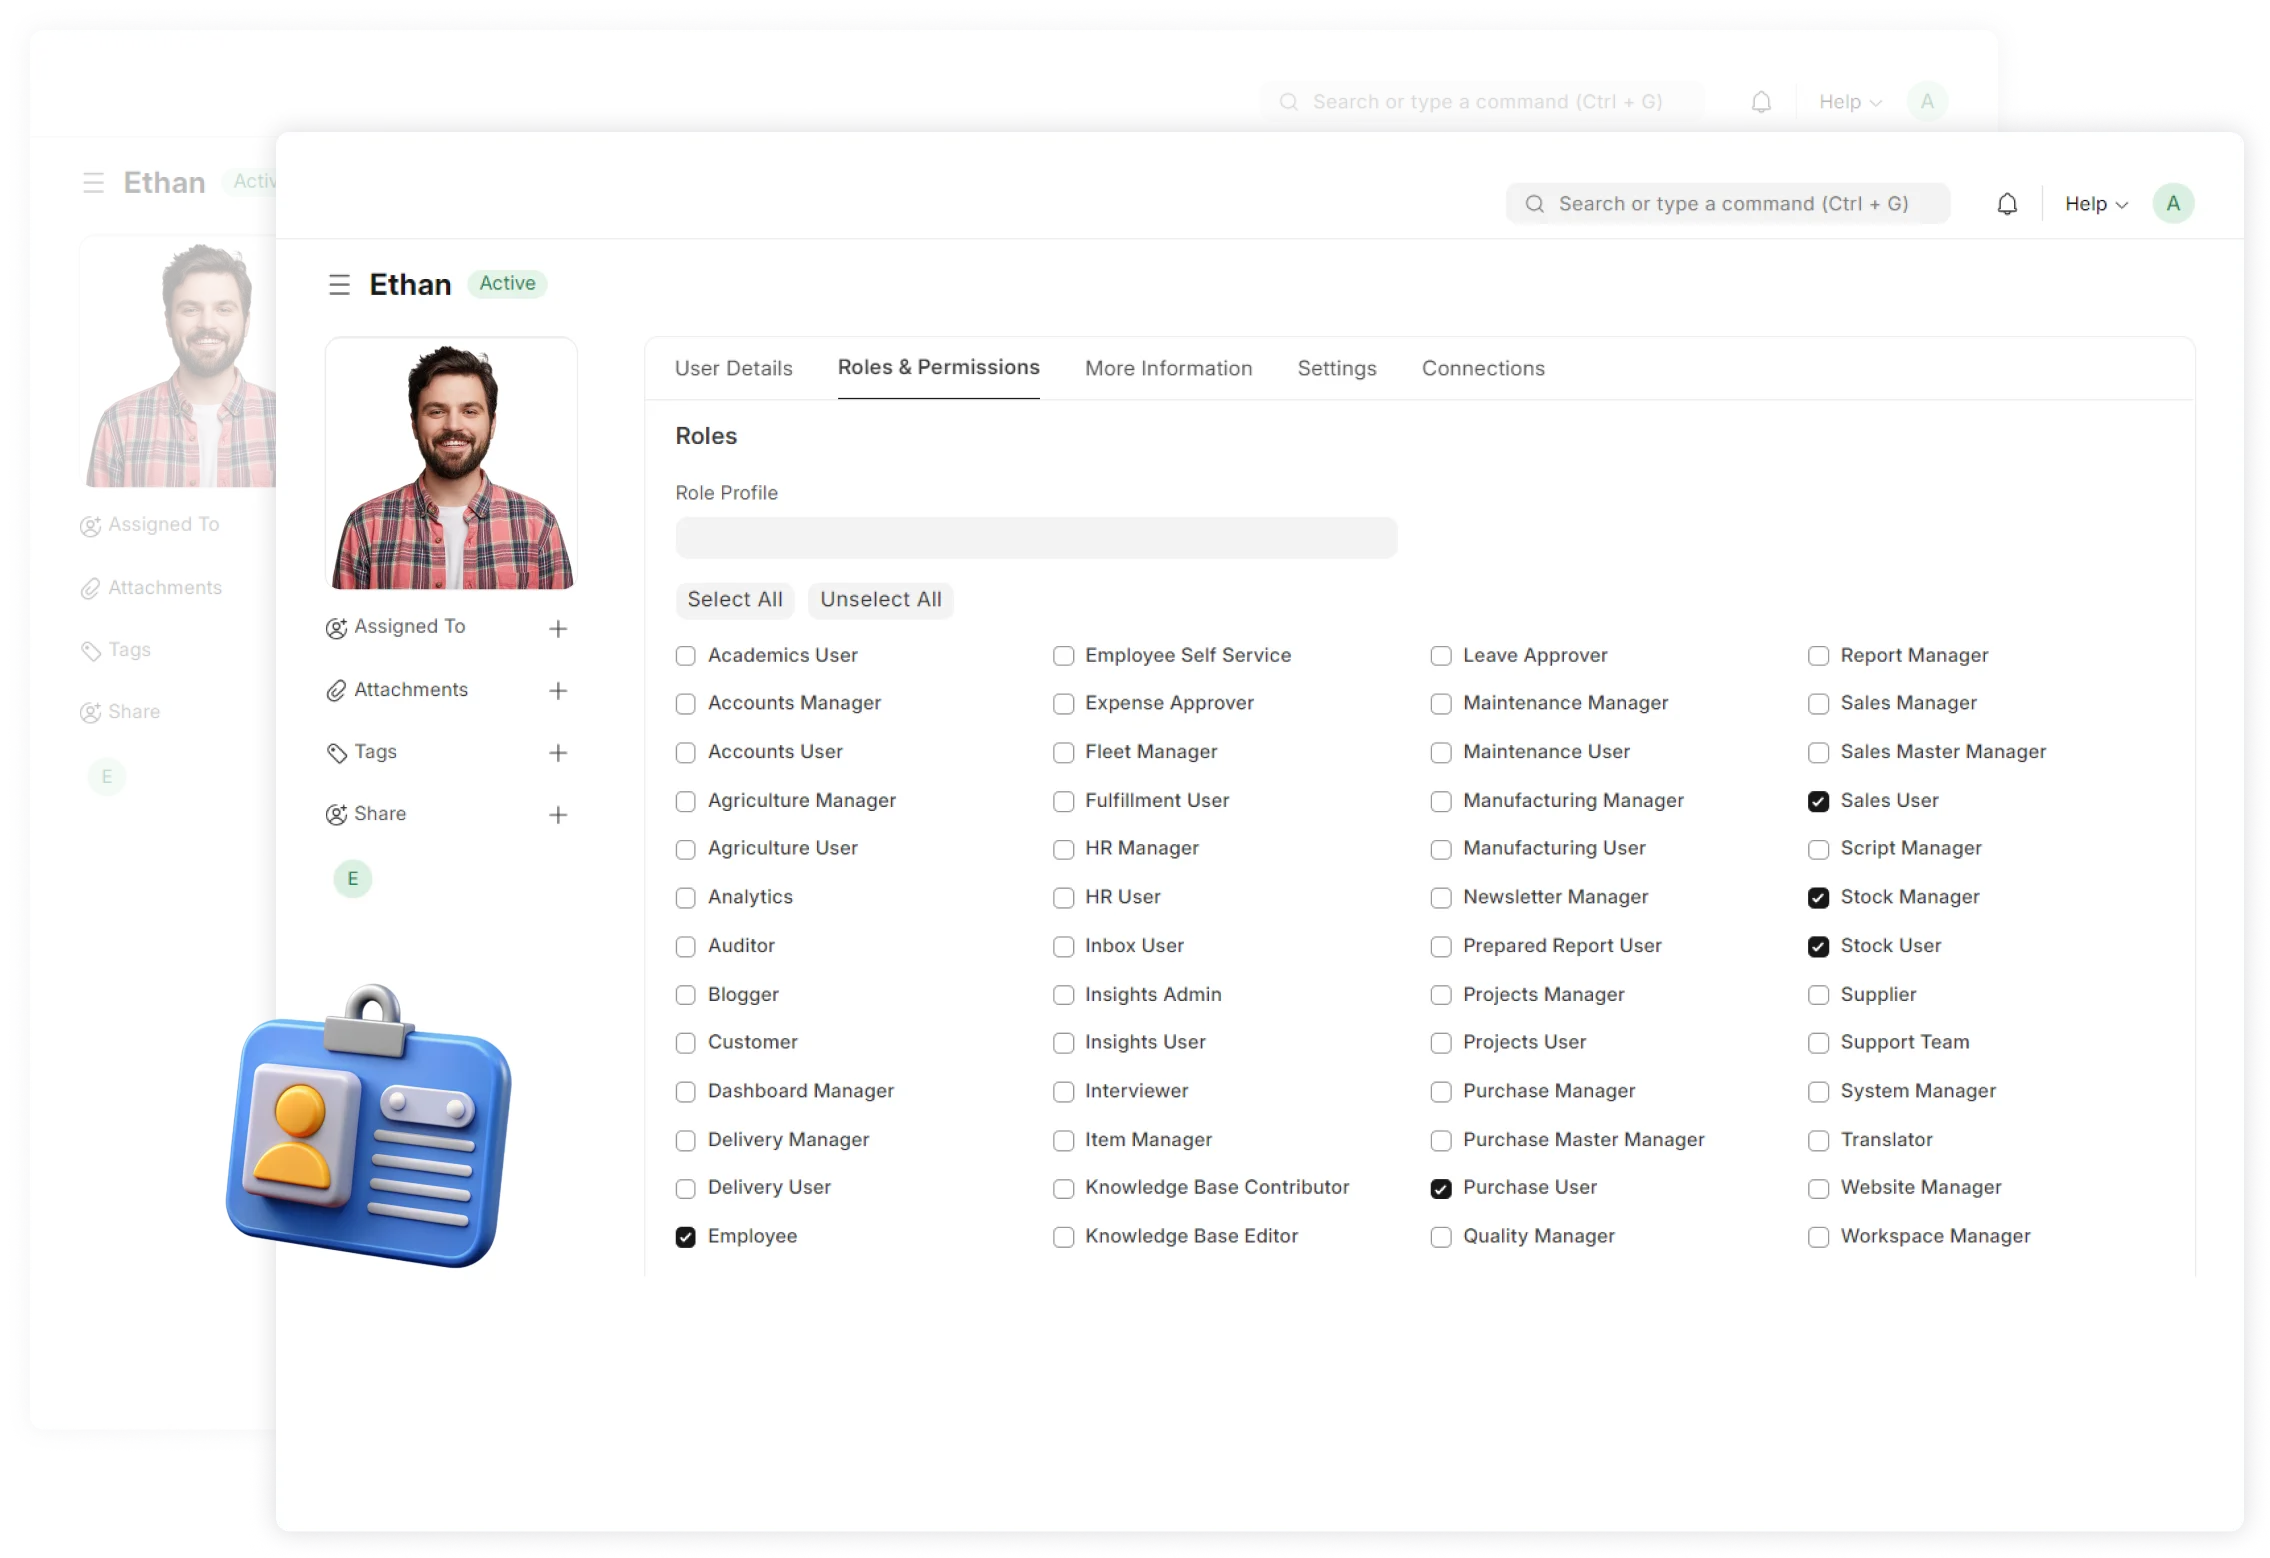Click the search magnifier icon
The image size is (2270, 1558).
point(1533,202)
